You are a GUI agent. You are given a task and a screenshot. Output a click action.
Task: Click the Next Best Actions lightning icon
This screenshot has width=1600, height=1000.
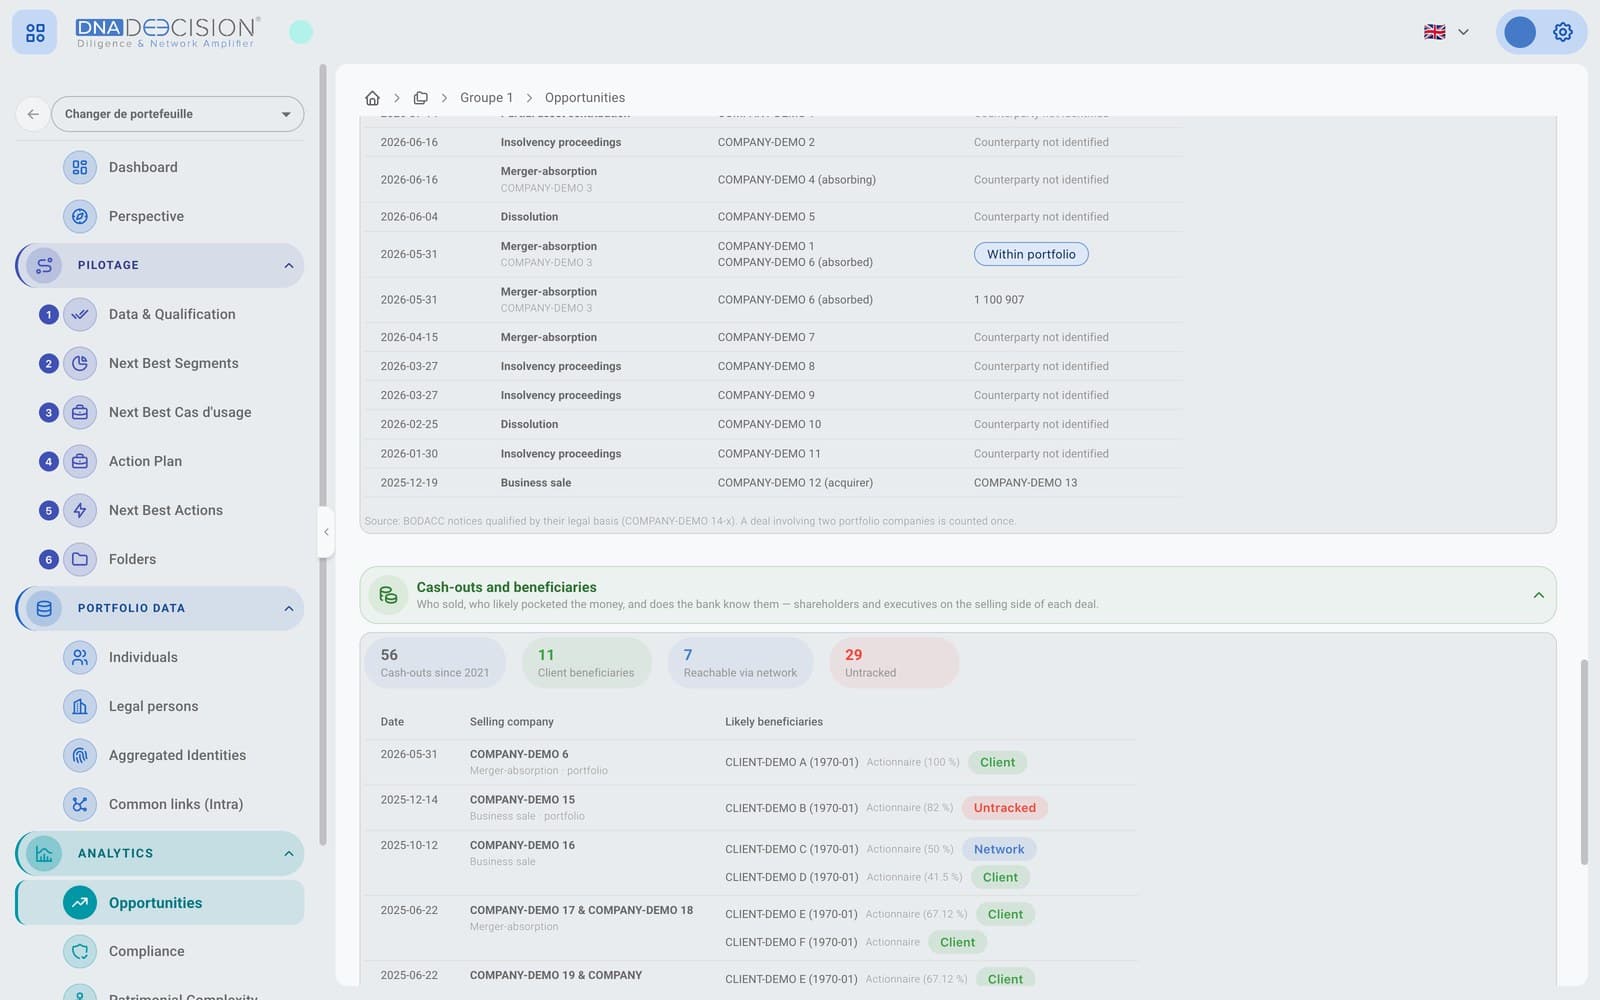[x=80, y=510]
